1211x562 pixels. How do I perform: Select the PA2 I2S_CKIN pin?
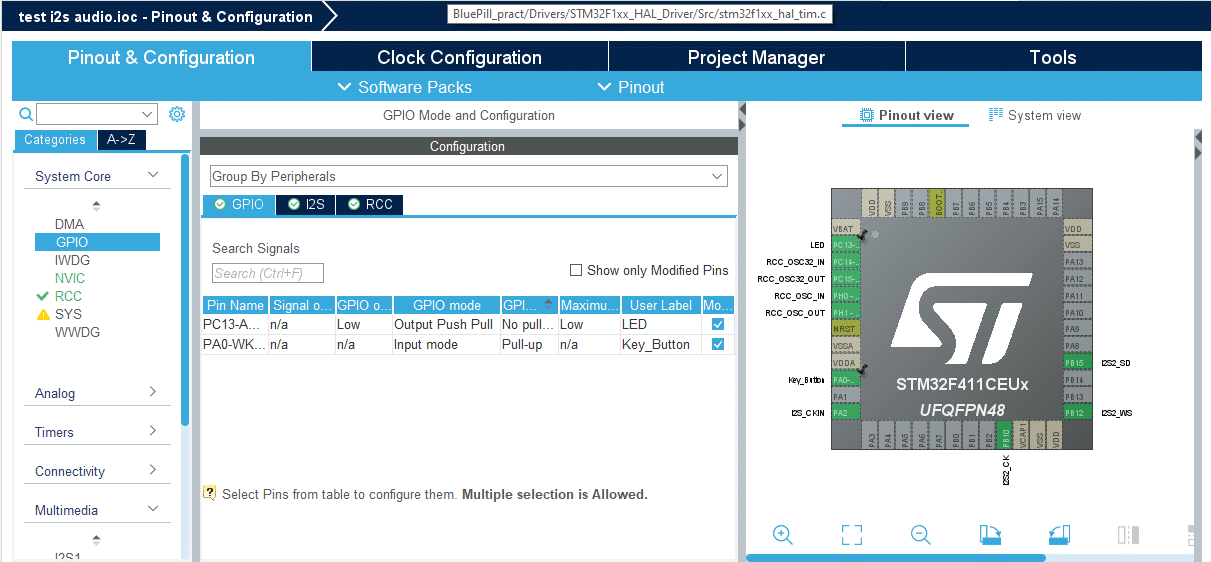845,412
